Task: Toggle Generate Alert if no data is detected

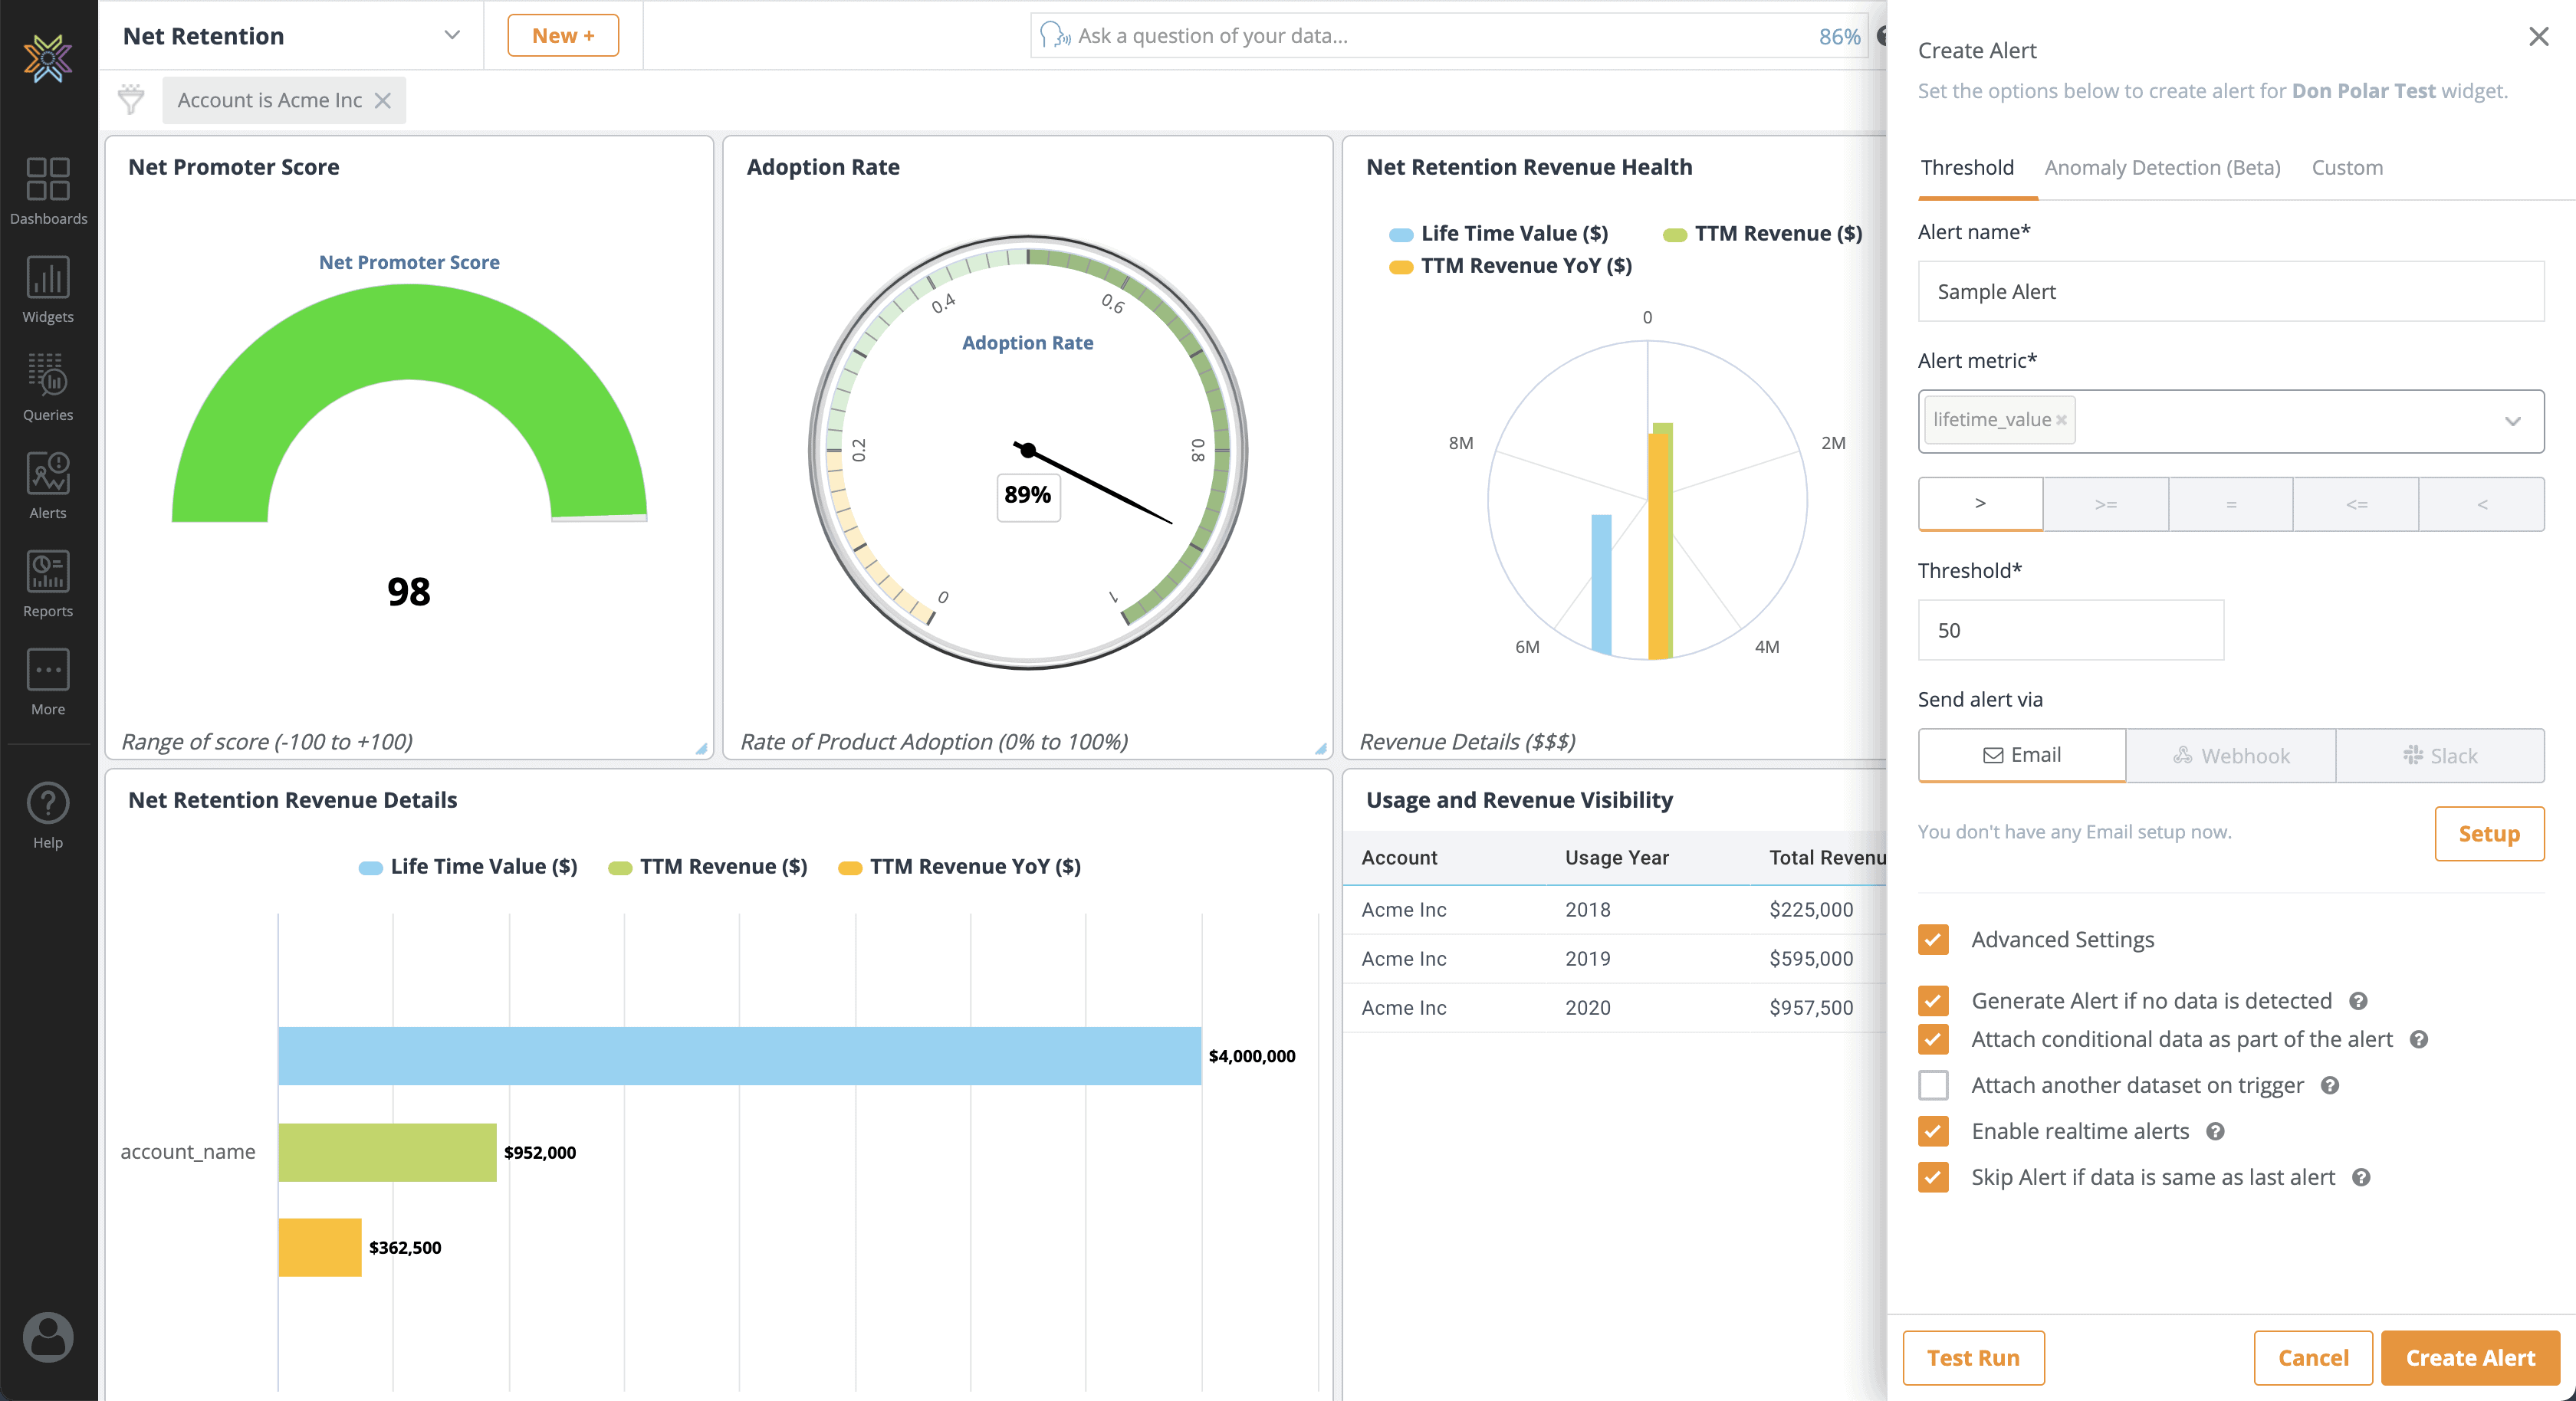Action: (1933, 1000)
